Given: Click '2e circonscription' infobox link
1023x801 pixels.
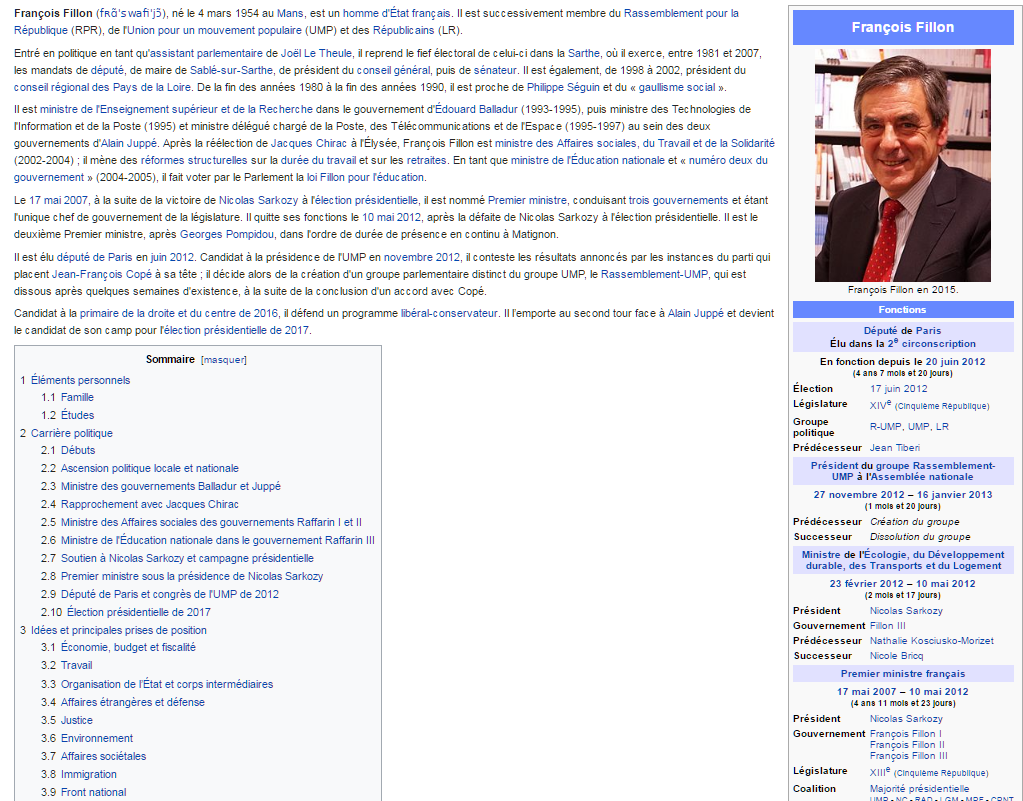Looking at the screenshot, I should [x=932, y=343].
